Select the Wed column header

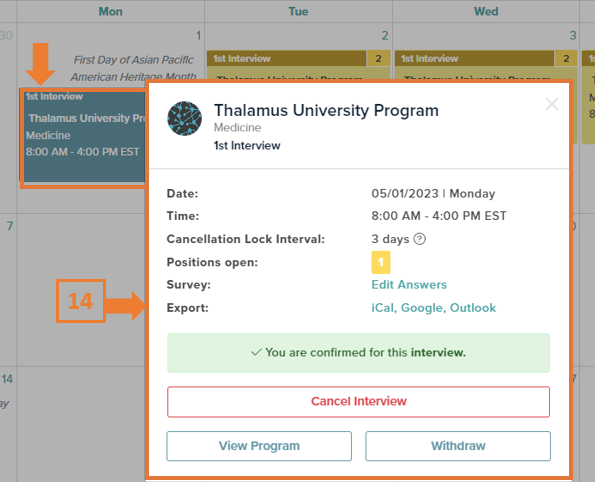(486, 11)
